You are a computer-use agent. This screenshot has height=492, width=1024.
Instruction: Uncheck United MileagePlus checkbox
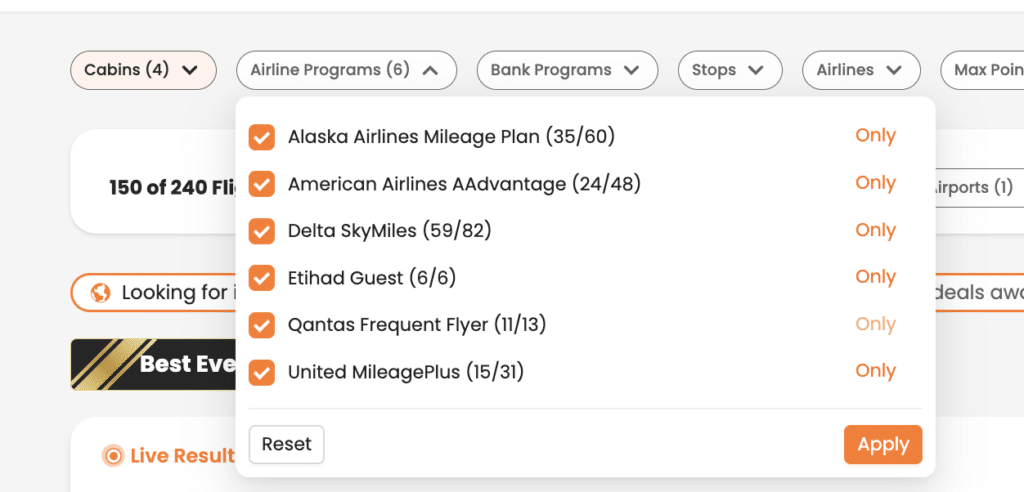pyautogui.click(x=261, y=372)
